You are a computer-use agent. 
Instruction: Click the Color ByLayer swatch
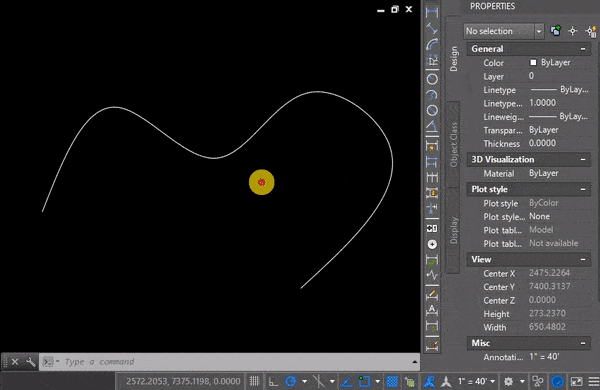[533, 62]
